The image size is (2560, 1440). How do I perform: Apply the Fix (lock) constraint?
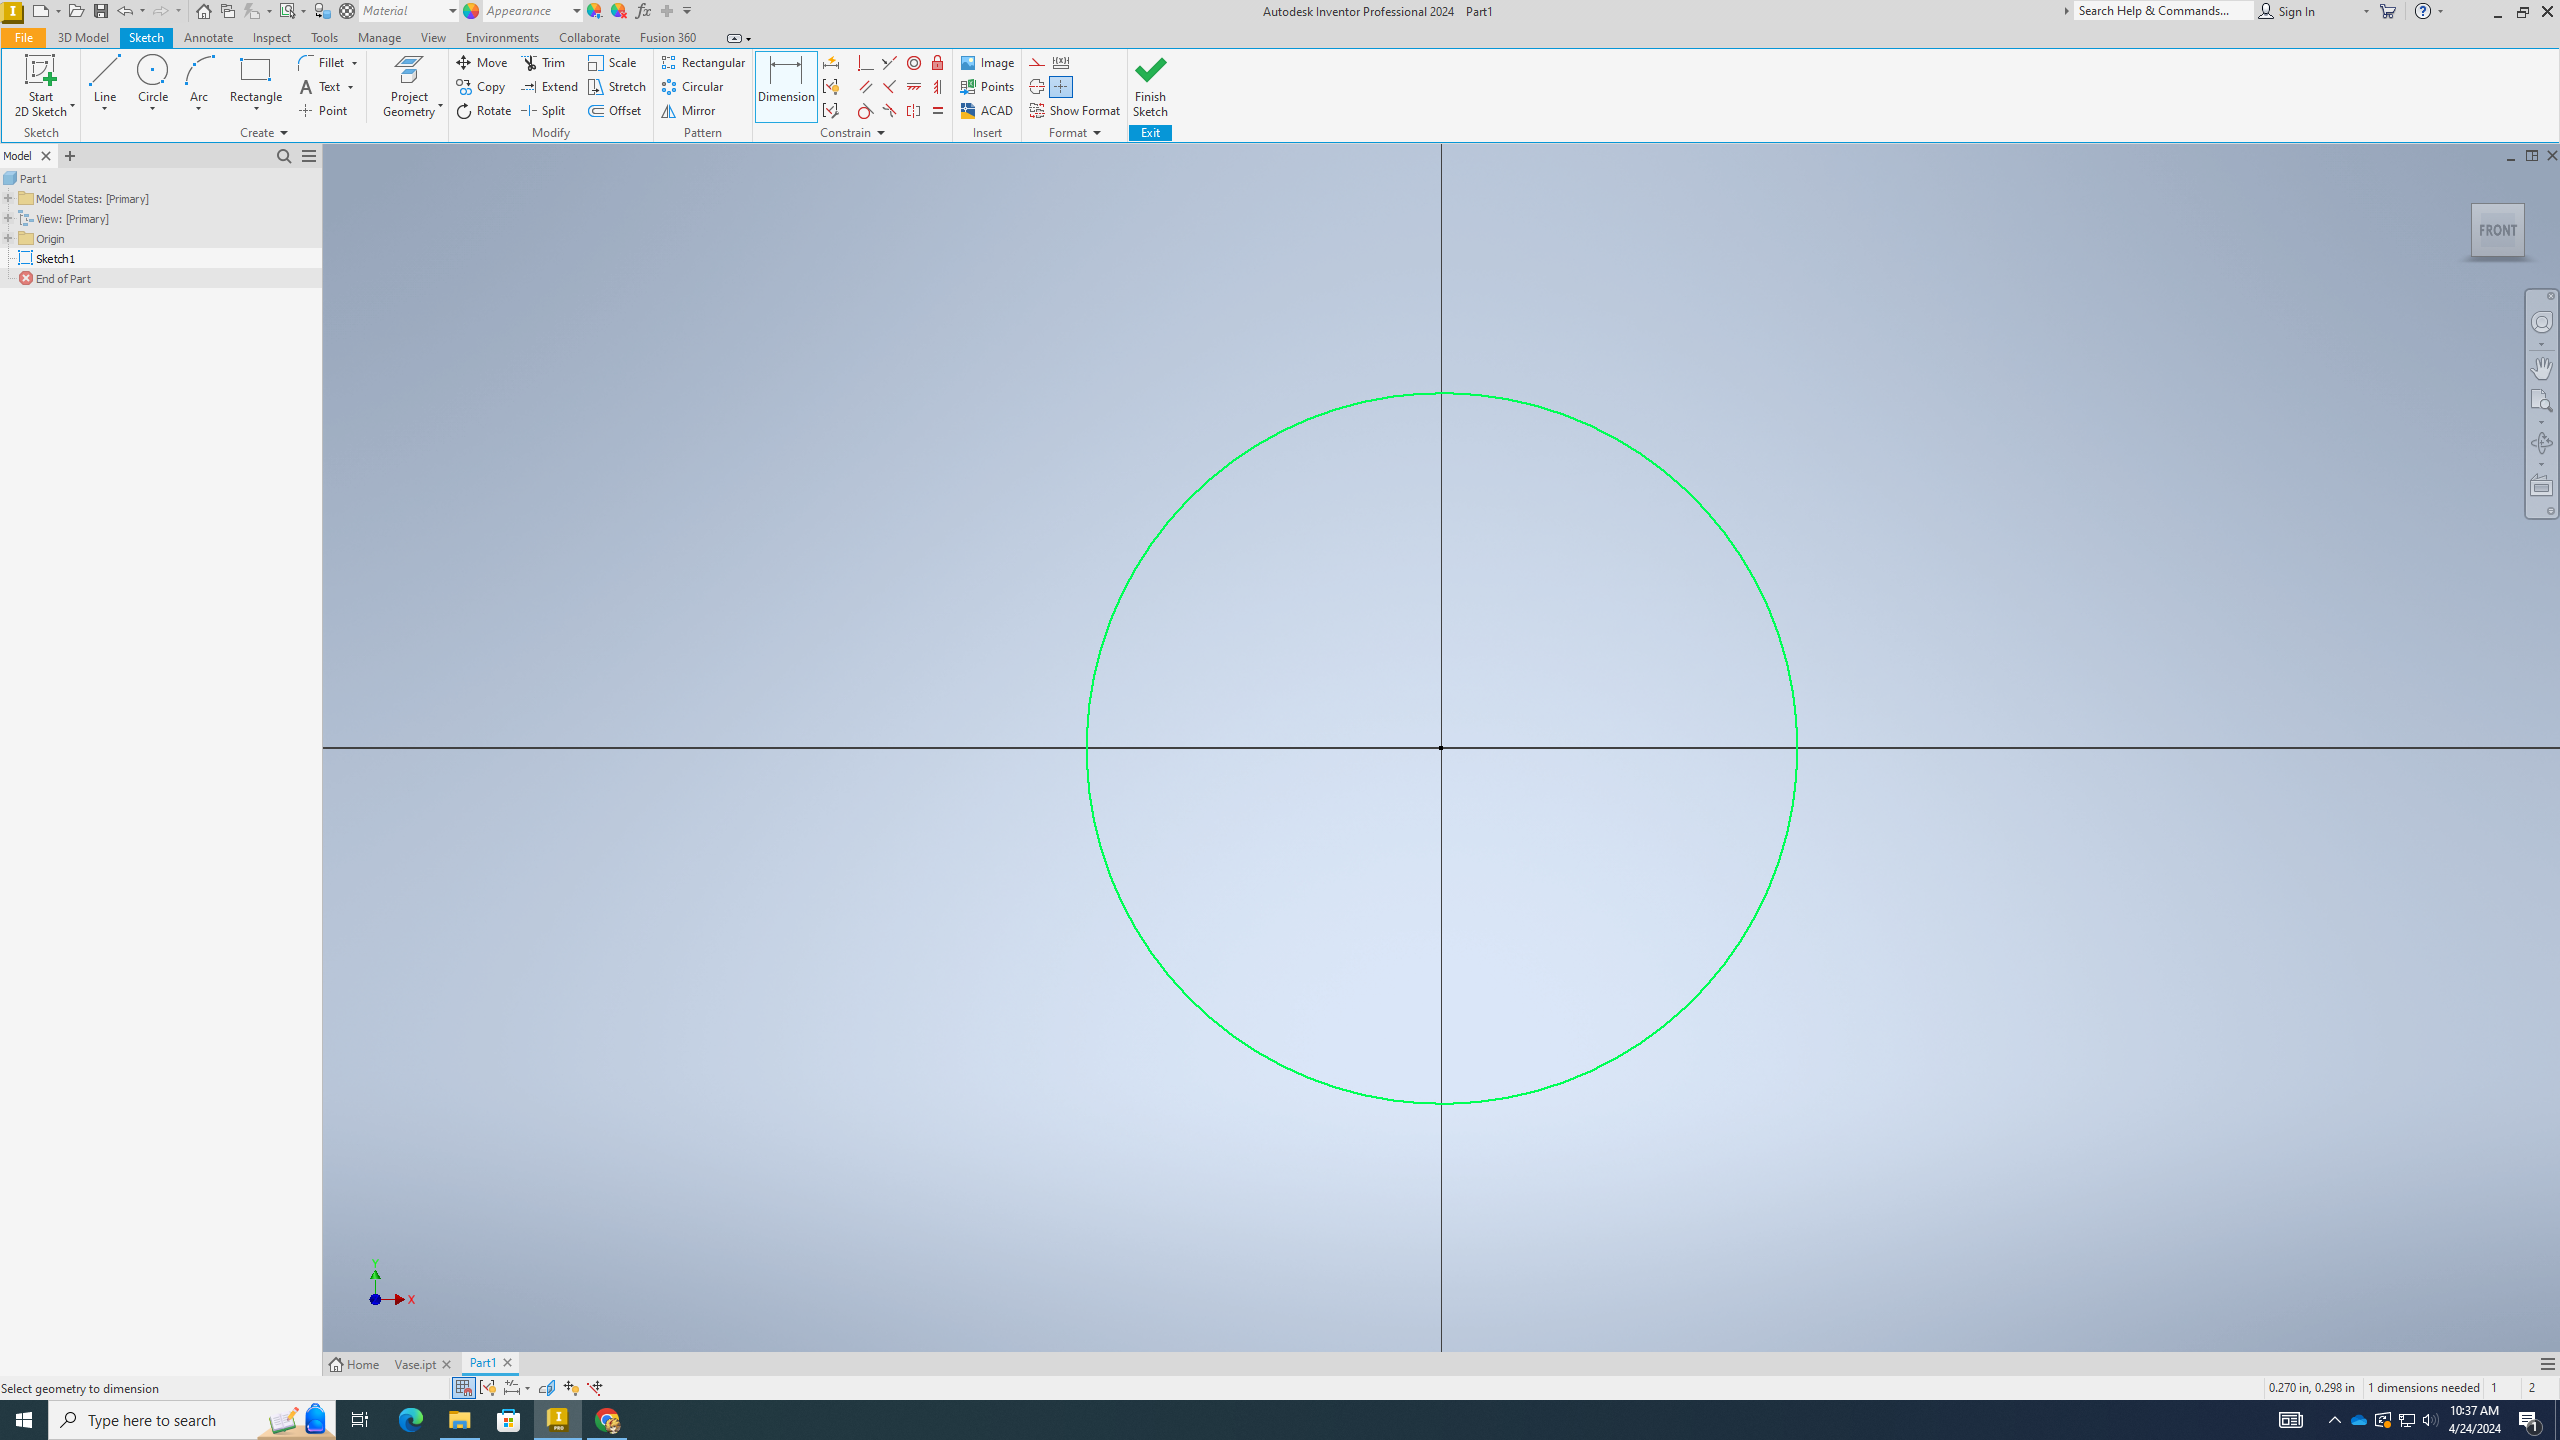938,63
